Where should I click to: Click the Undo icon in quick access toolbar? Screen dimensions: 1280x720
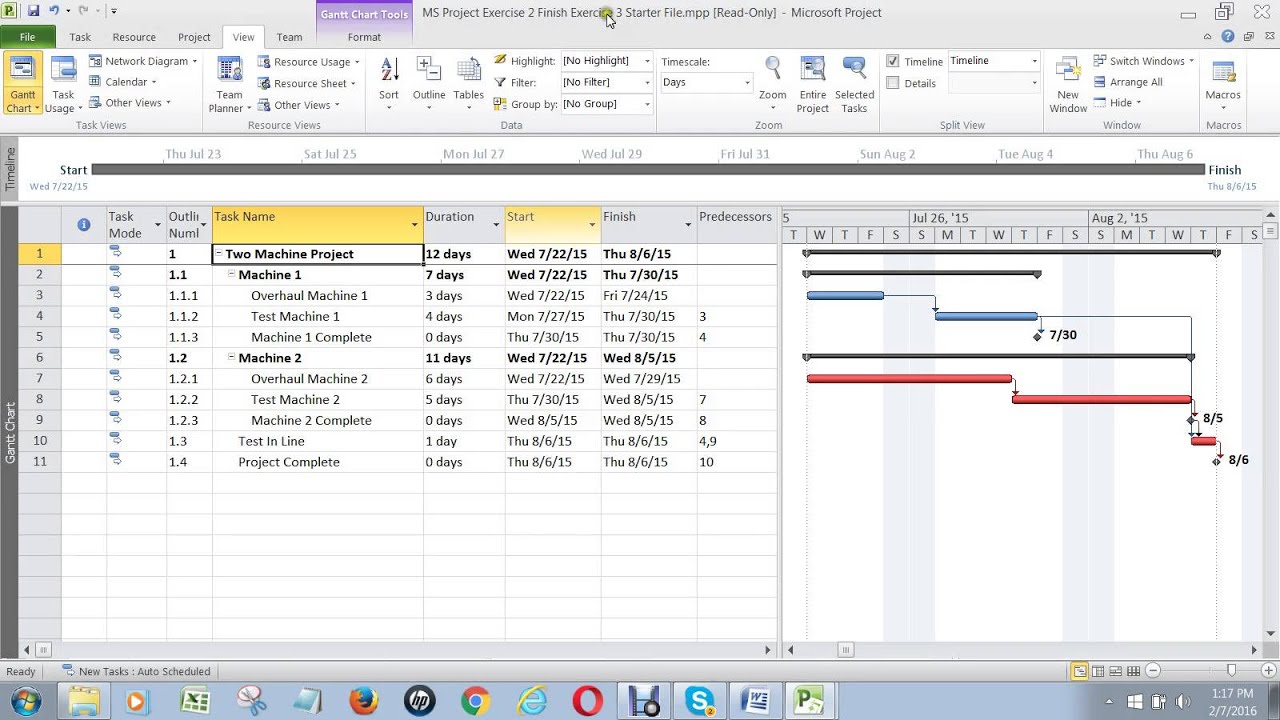(x=54, y=11)
